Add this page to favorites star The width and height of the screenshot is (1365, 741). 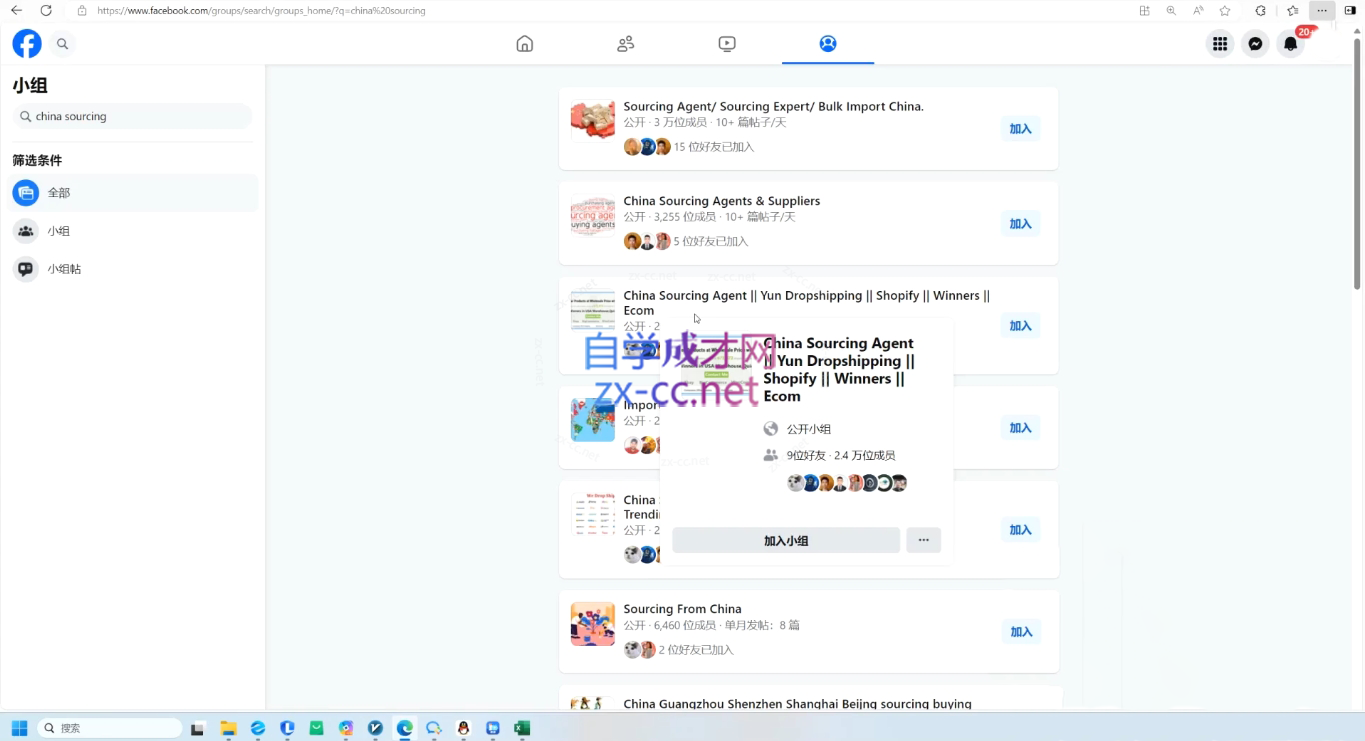(1225, 11)
